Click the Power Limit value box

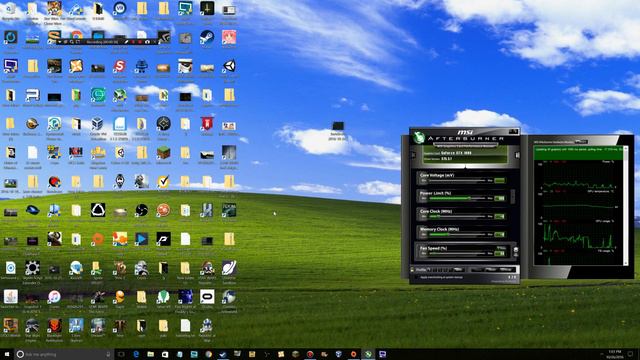point(500,198)
